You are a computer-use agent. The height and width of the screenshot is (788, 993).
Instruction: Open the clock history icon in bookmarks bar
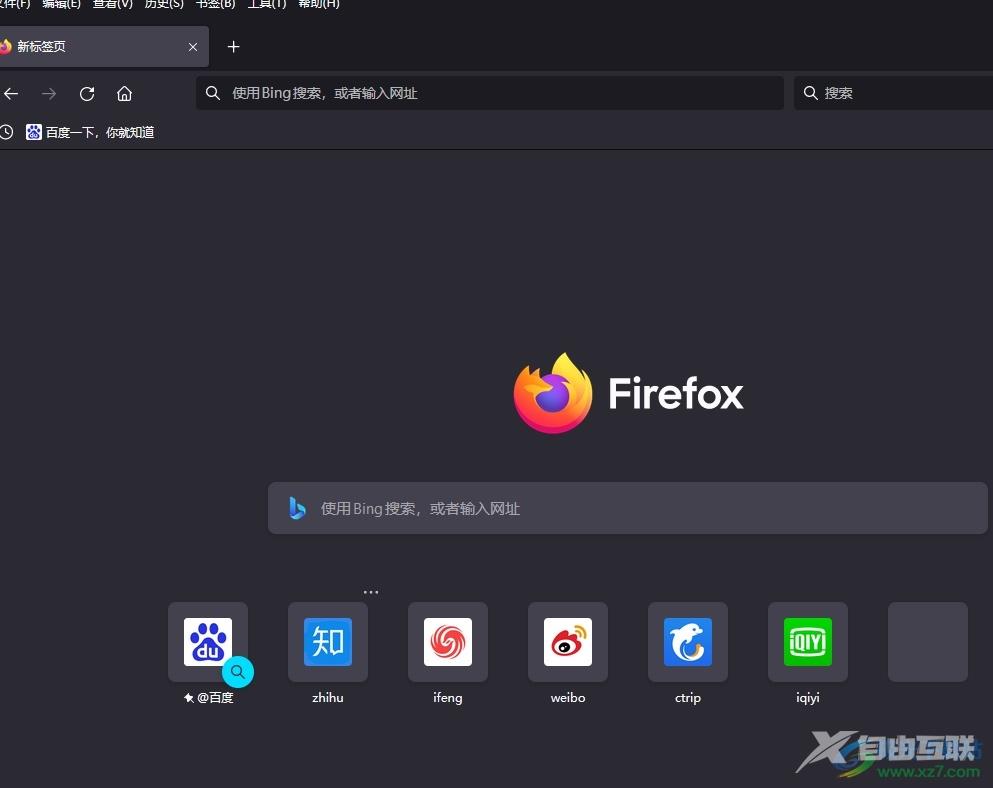[6, 132]
